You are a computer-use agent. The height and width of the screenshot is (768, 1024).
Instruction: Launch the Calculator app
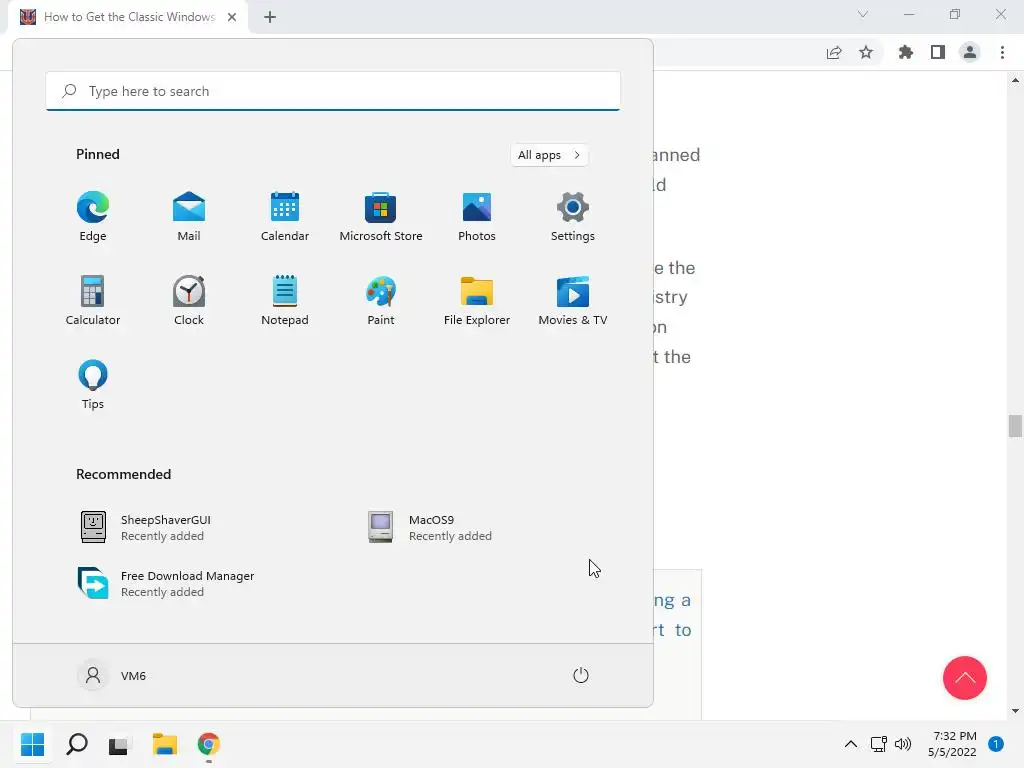(x=93, y=300)
